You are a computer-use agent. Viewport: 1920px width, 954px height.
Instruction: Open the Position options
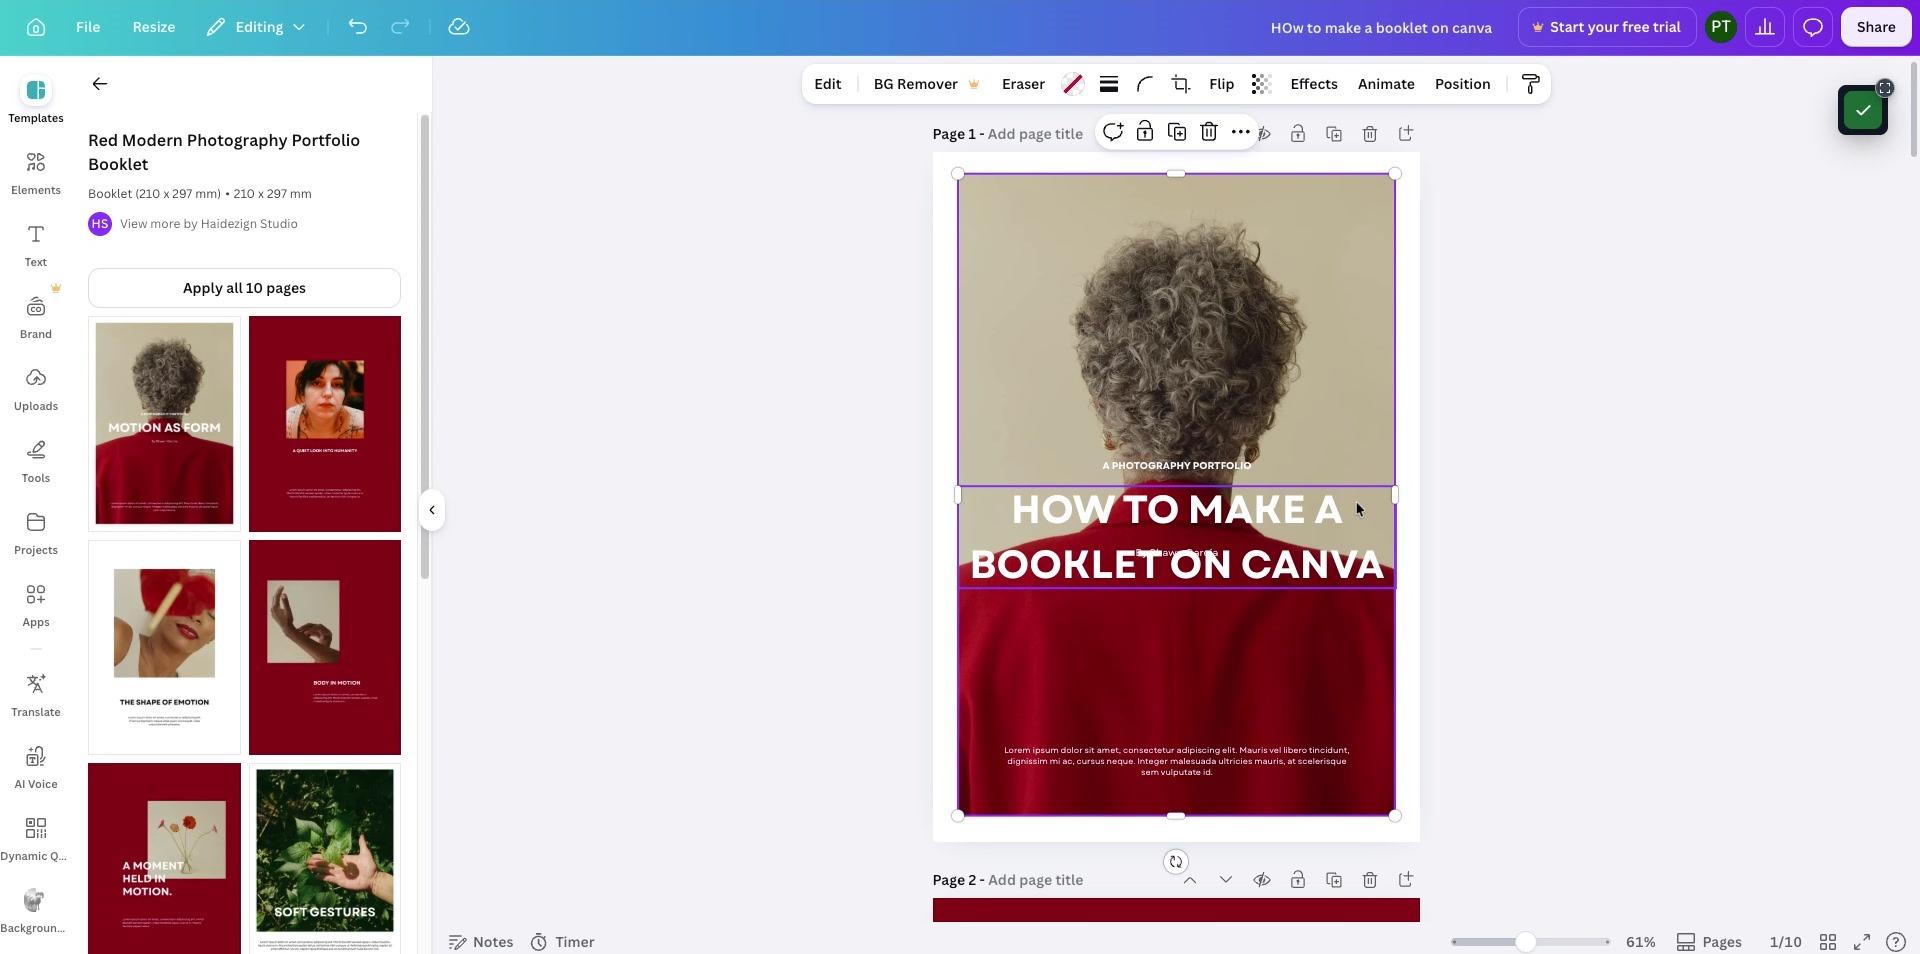(1462, 84)
